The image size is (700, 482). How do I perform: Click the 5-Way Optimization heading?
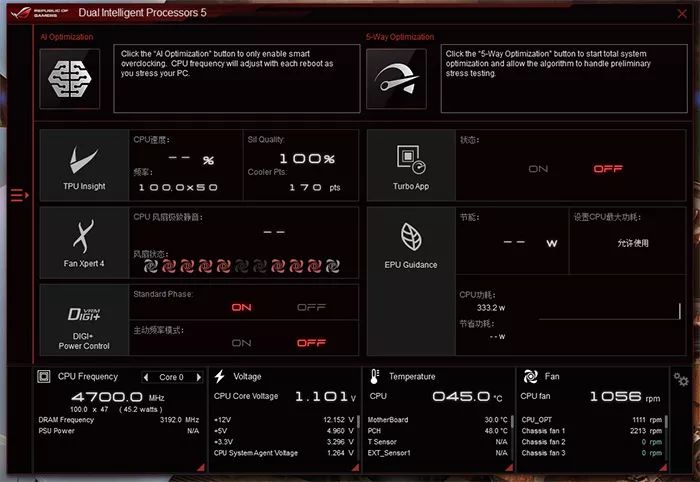[400, 37]
